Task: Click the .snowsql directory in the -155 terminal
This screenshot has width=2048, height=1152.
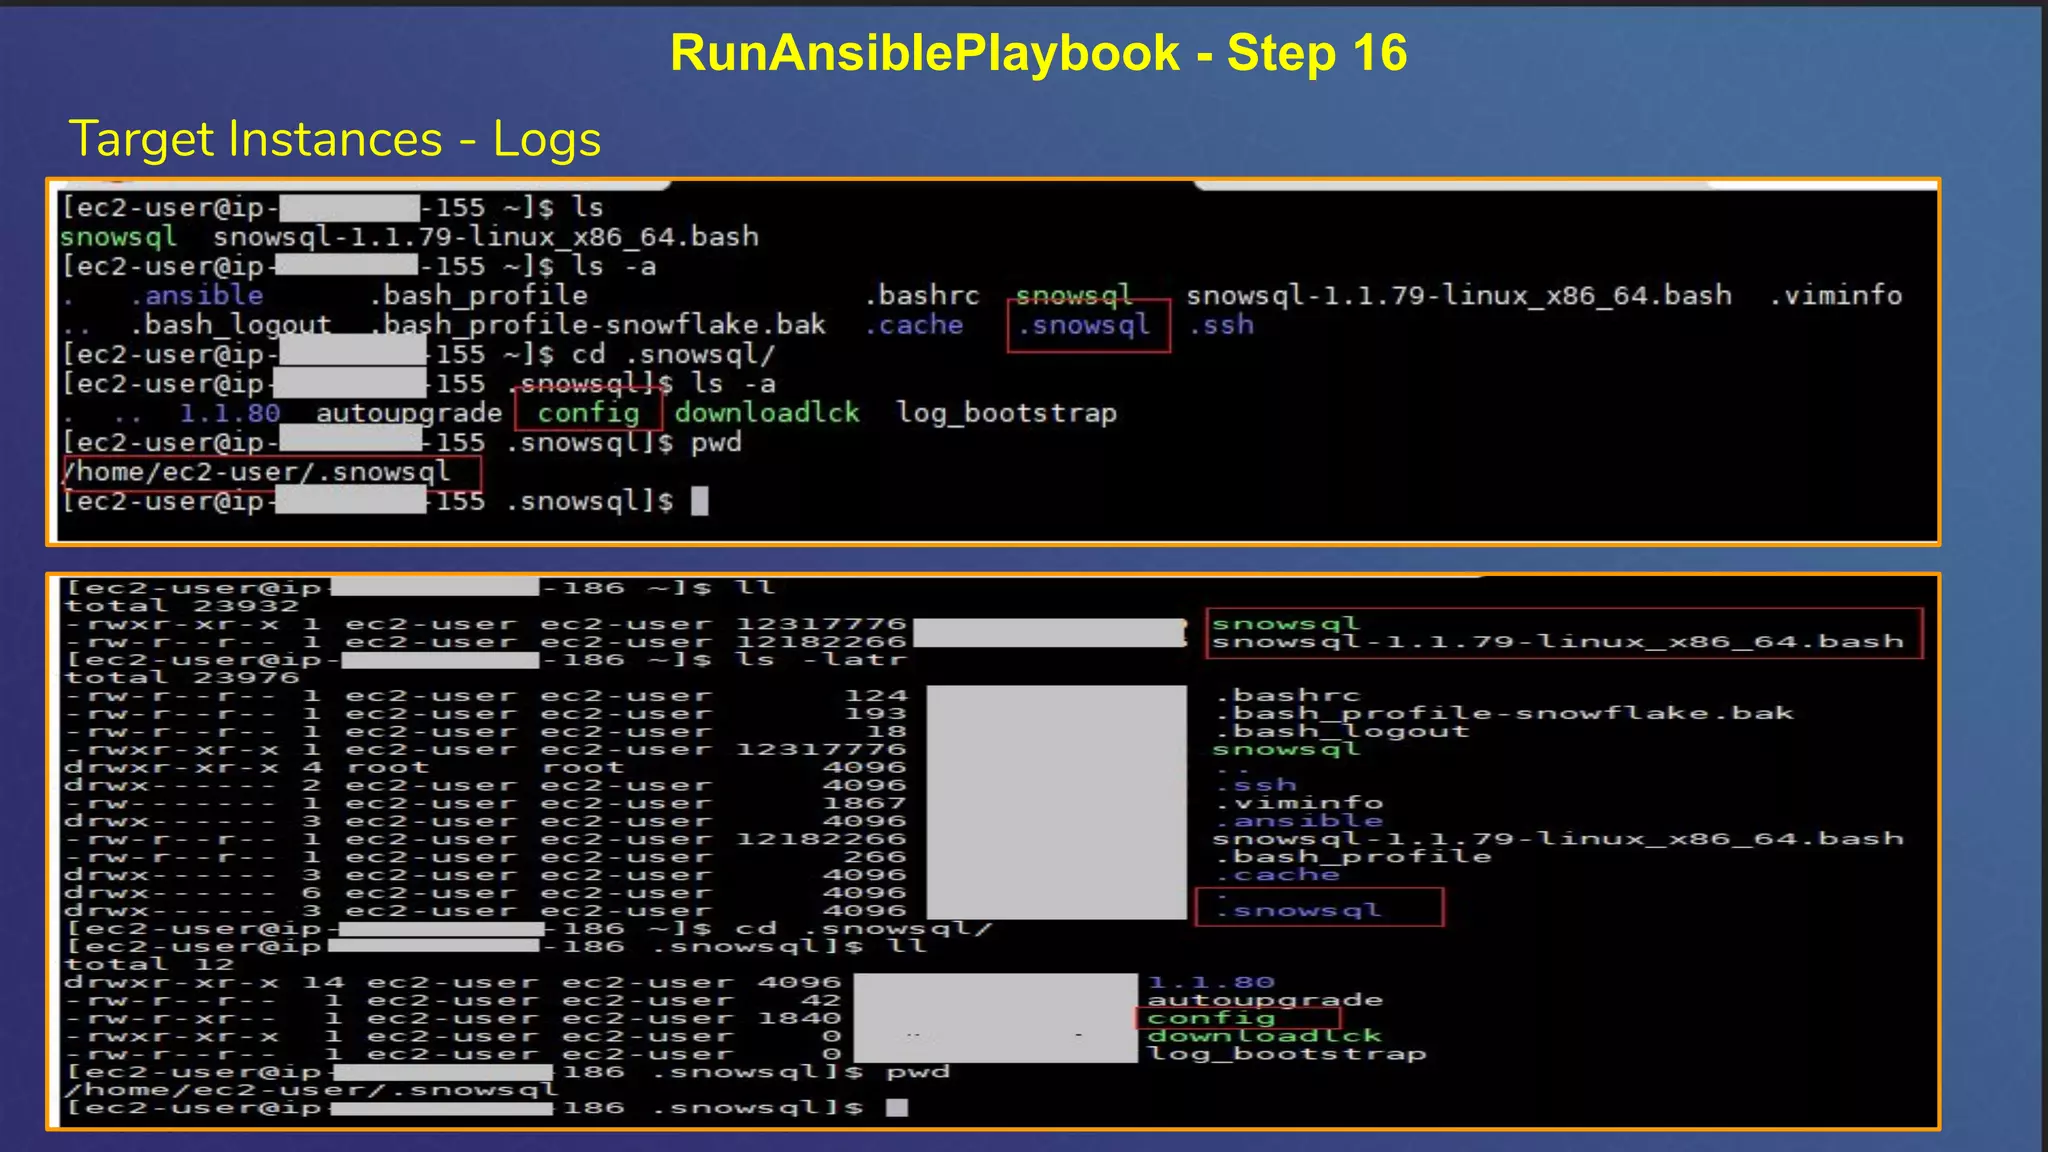Action: [x=1084, y=325]
